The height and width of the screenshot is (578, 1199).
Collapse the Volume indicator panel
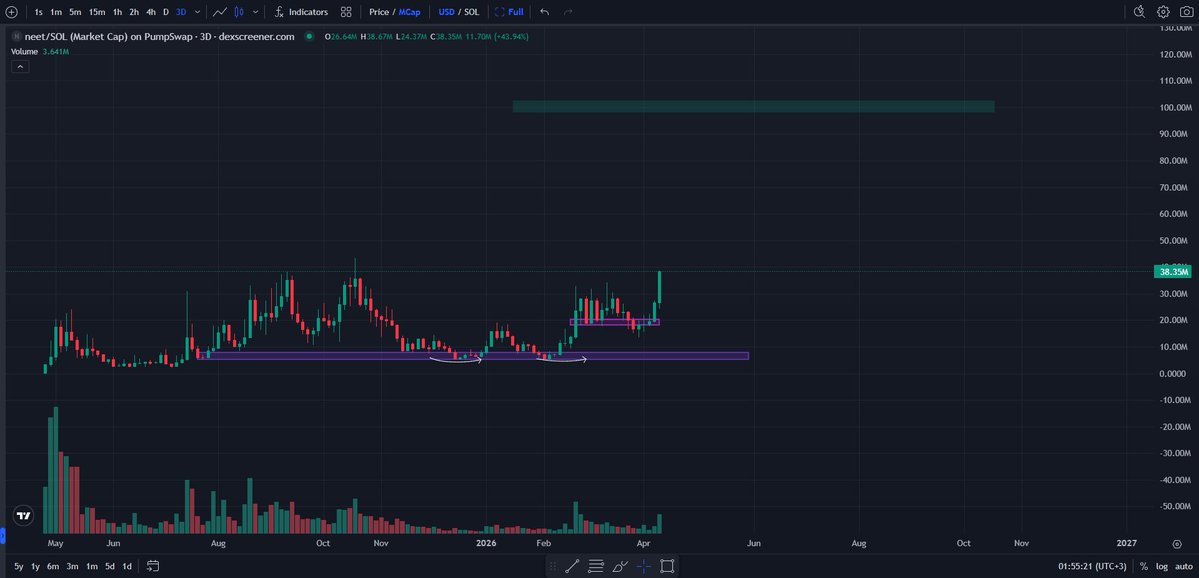(x=19, y=66)
